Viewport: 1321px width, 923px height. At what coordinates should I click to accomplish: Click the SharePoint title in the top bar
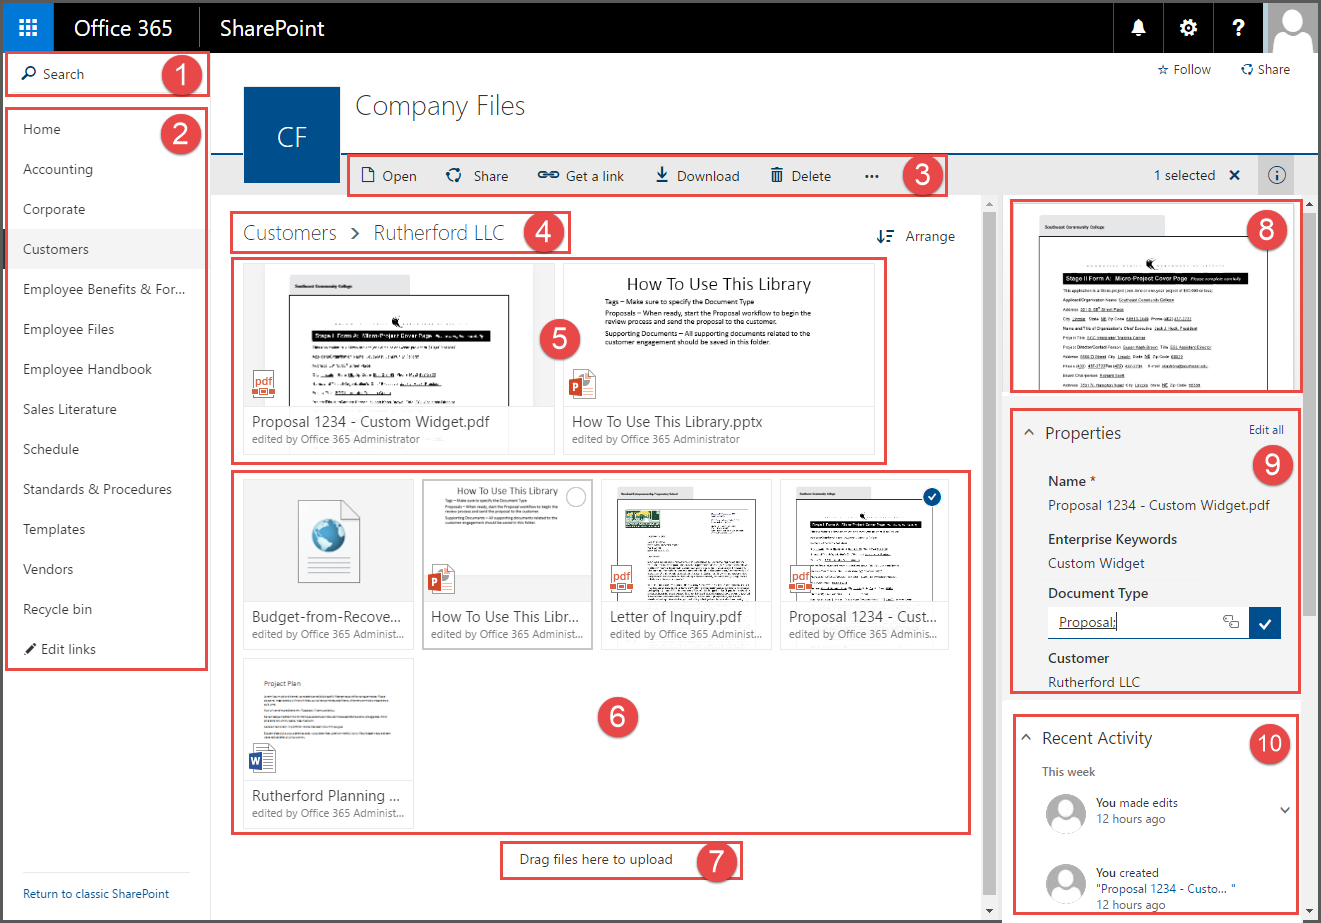click(272, 28)
